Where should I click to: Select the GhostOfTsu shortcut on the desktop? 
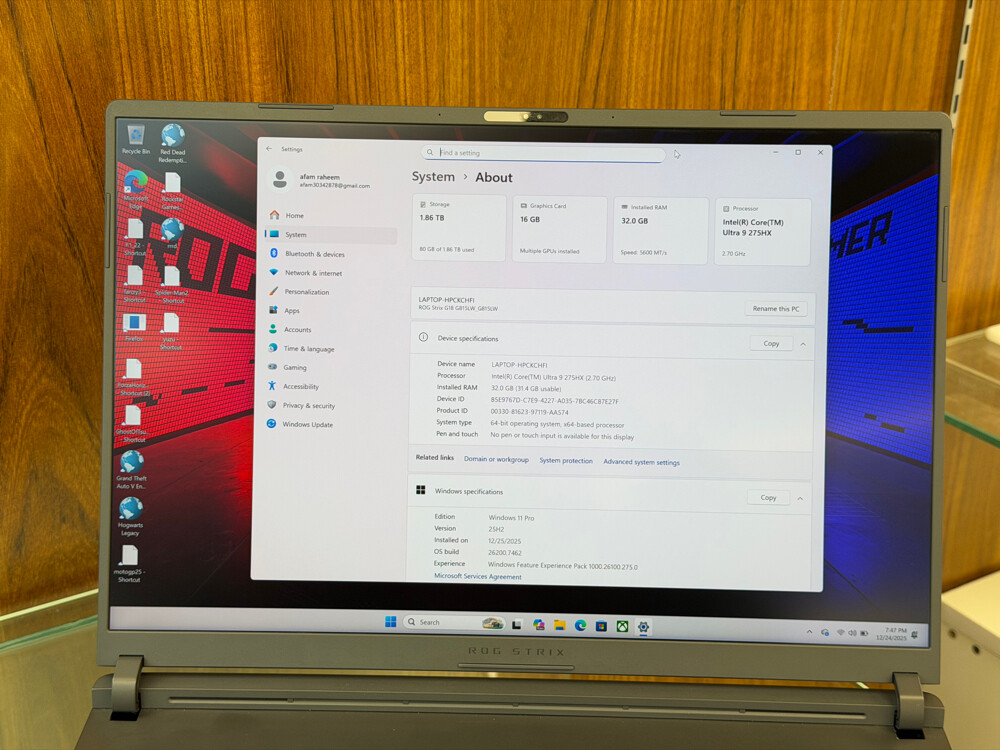click(131, 424)
